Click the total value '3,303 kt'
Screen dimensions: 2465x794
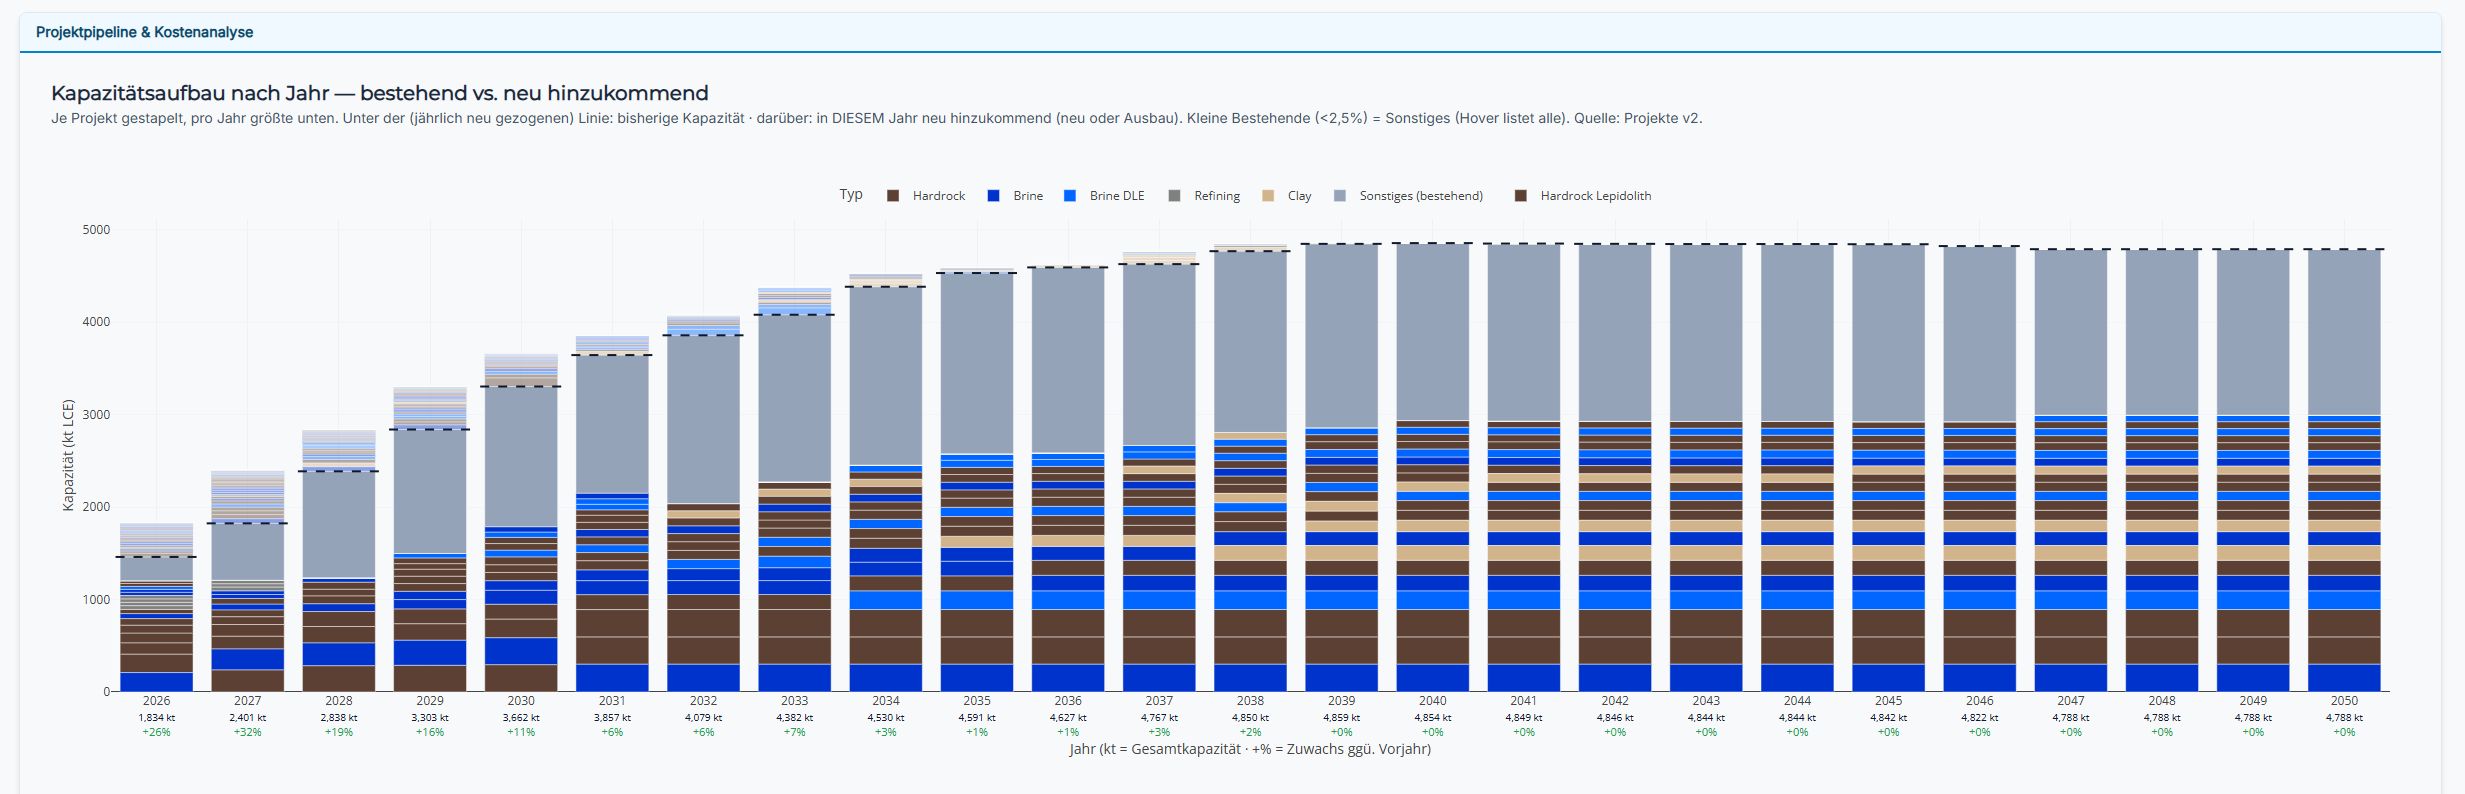click(430, 718)
